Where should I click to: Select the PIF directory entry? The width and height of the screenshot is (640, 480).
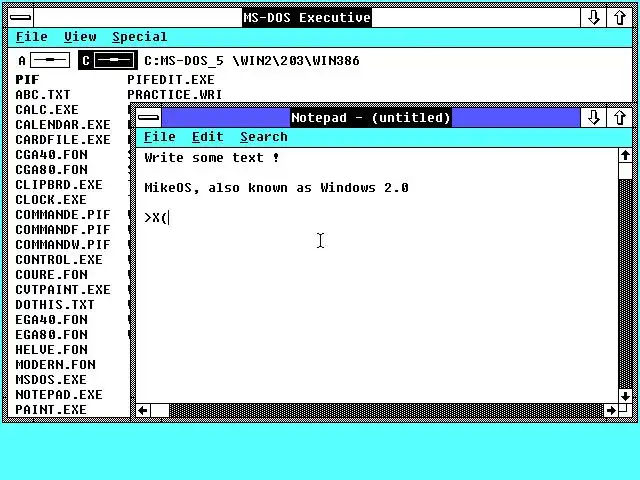pyautogui.click(x=27, y=80)
